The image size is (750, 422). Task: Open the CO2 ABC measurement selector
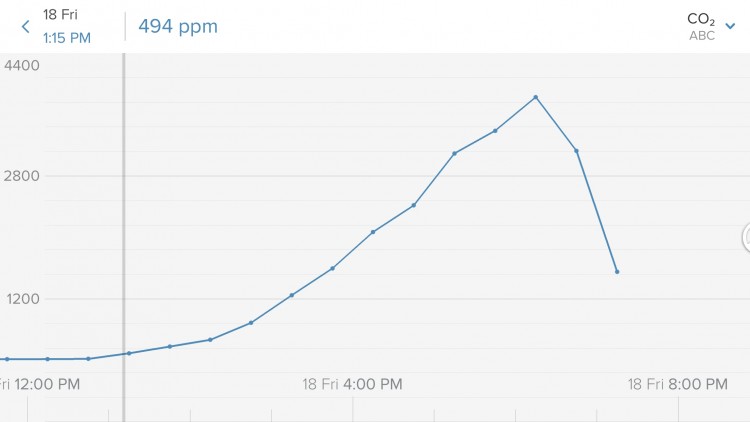tap(702, 27)
